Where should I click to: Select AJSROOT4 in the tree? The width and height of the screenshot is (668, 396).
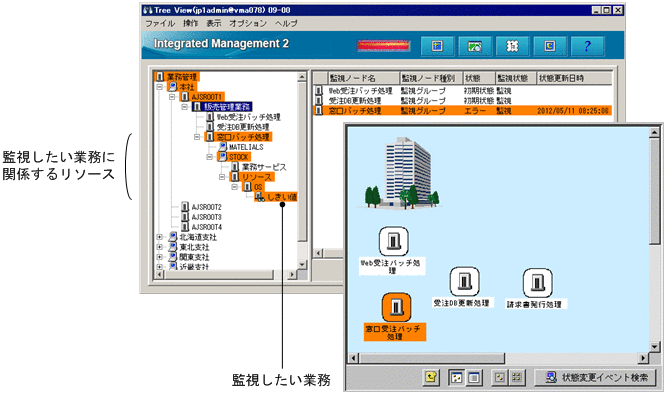coord(207,227)
